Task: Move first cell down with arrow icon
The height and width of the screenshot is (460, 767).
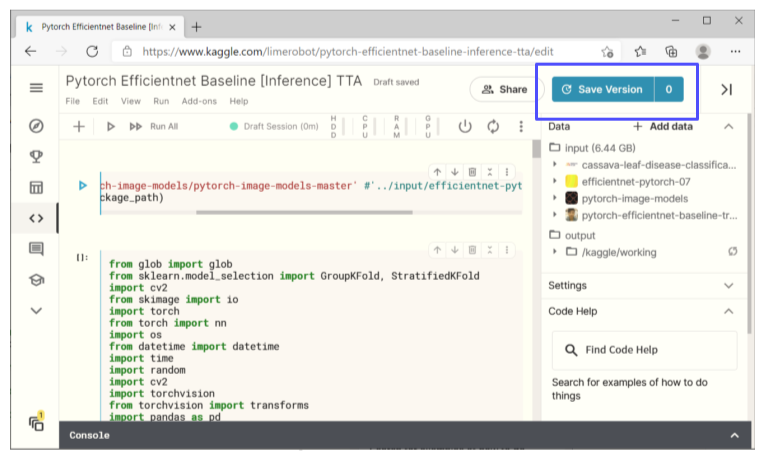Action: (455, 172)
